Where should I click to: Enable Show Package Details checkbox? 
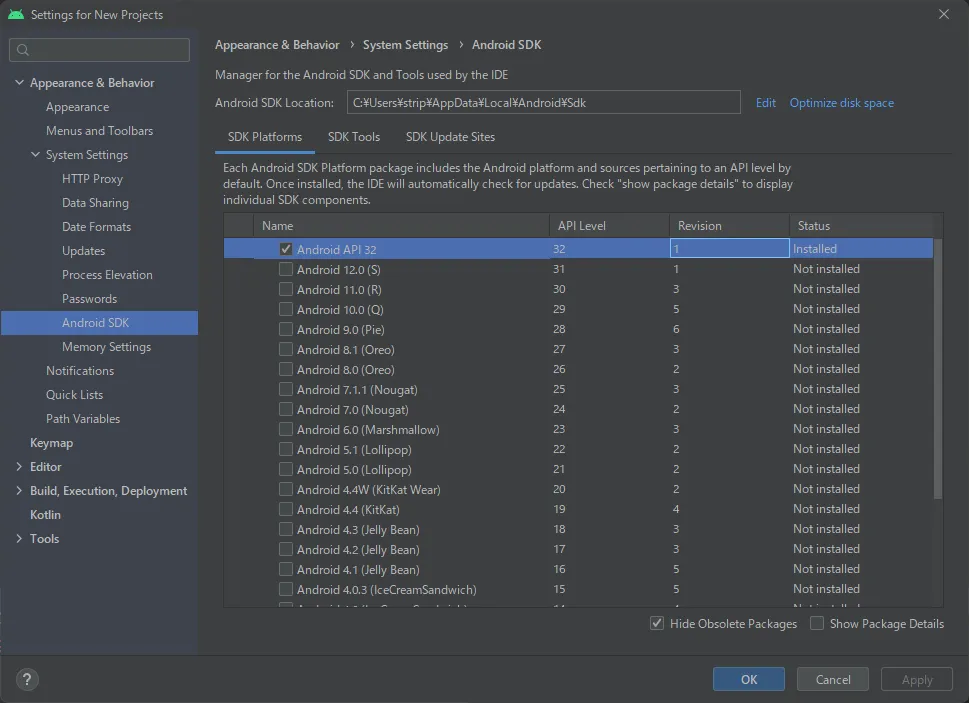coord(817,623)
